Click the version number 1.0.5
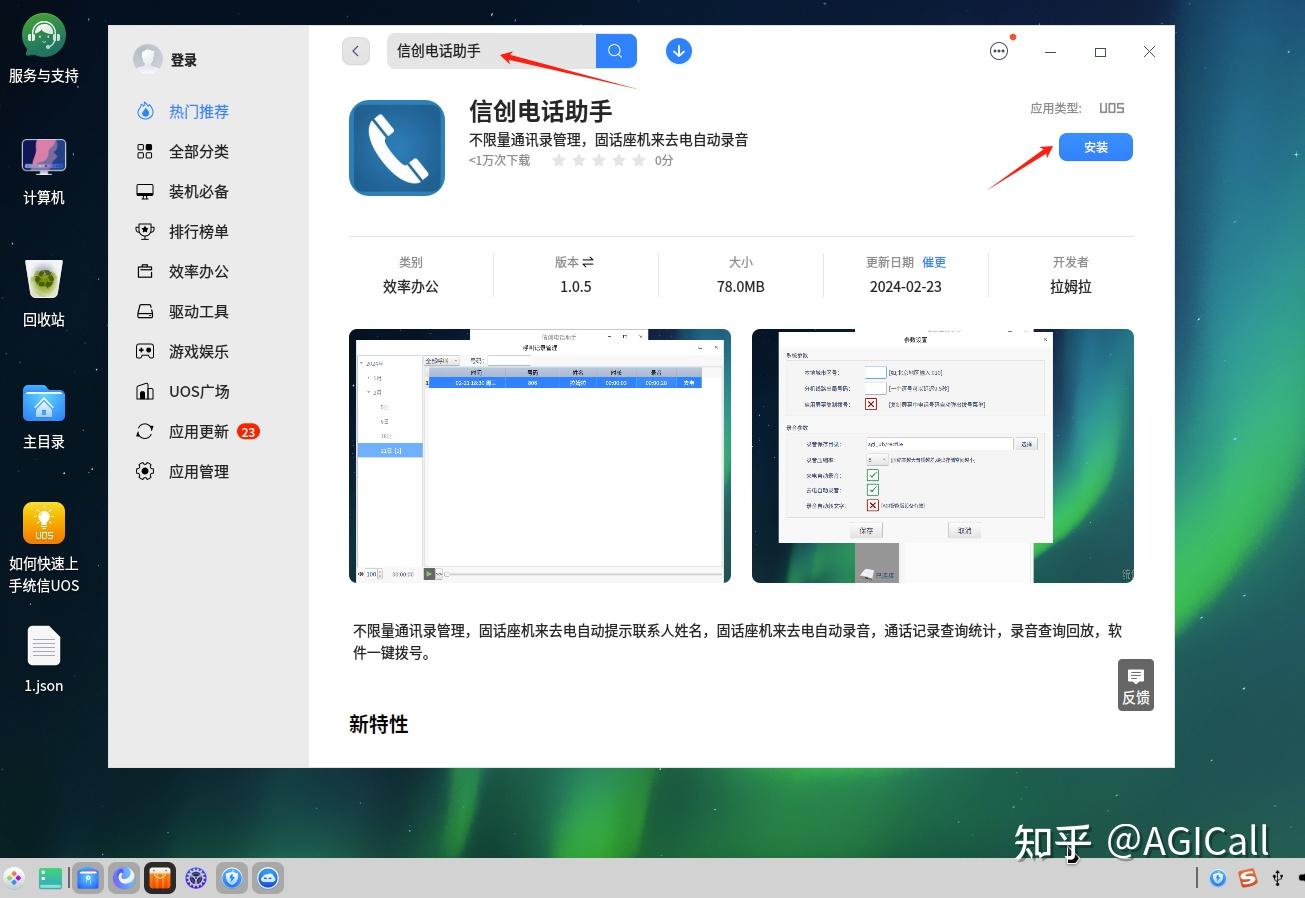1305x898 pixels. pyautogui.click(x=576, y=286)
